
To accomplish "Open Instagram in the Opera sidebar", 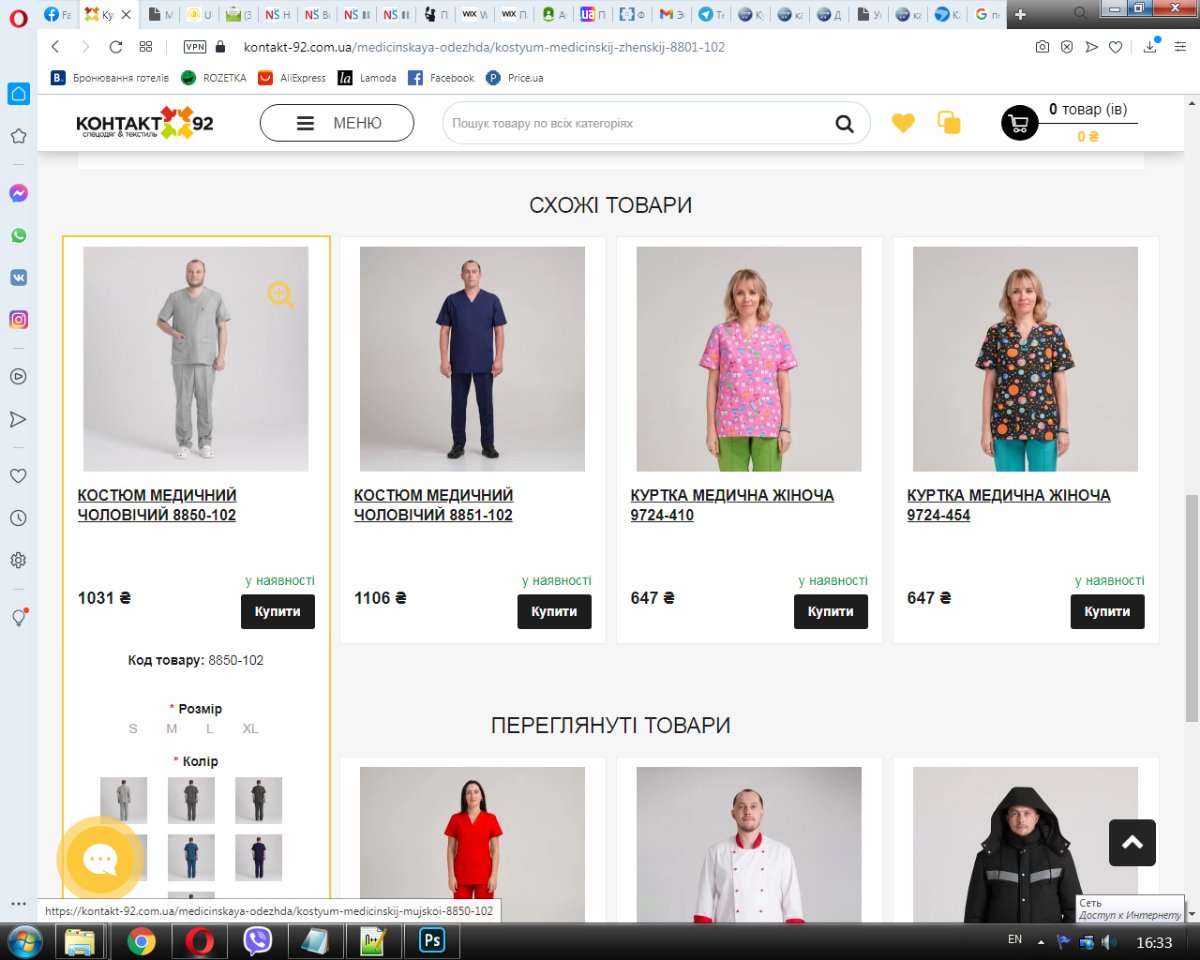I will (x=18, y=320).
